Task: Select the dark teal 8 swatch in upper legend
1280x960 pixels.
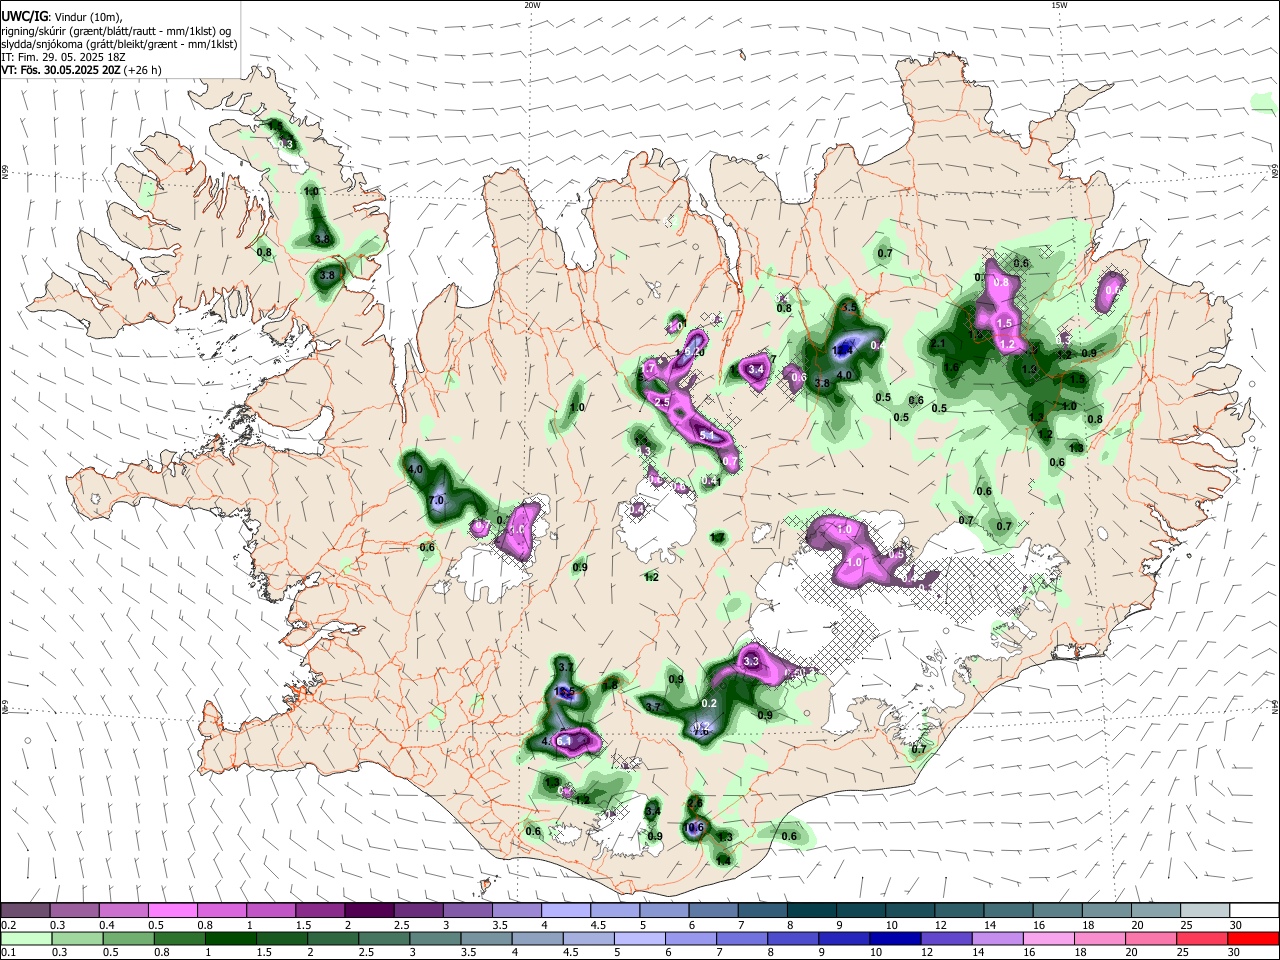Action: (x=810, y=910)
